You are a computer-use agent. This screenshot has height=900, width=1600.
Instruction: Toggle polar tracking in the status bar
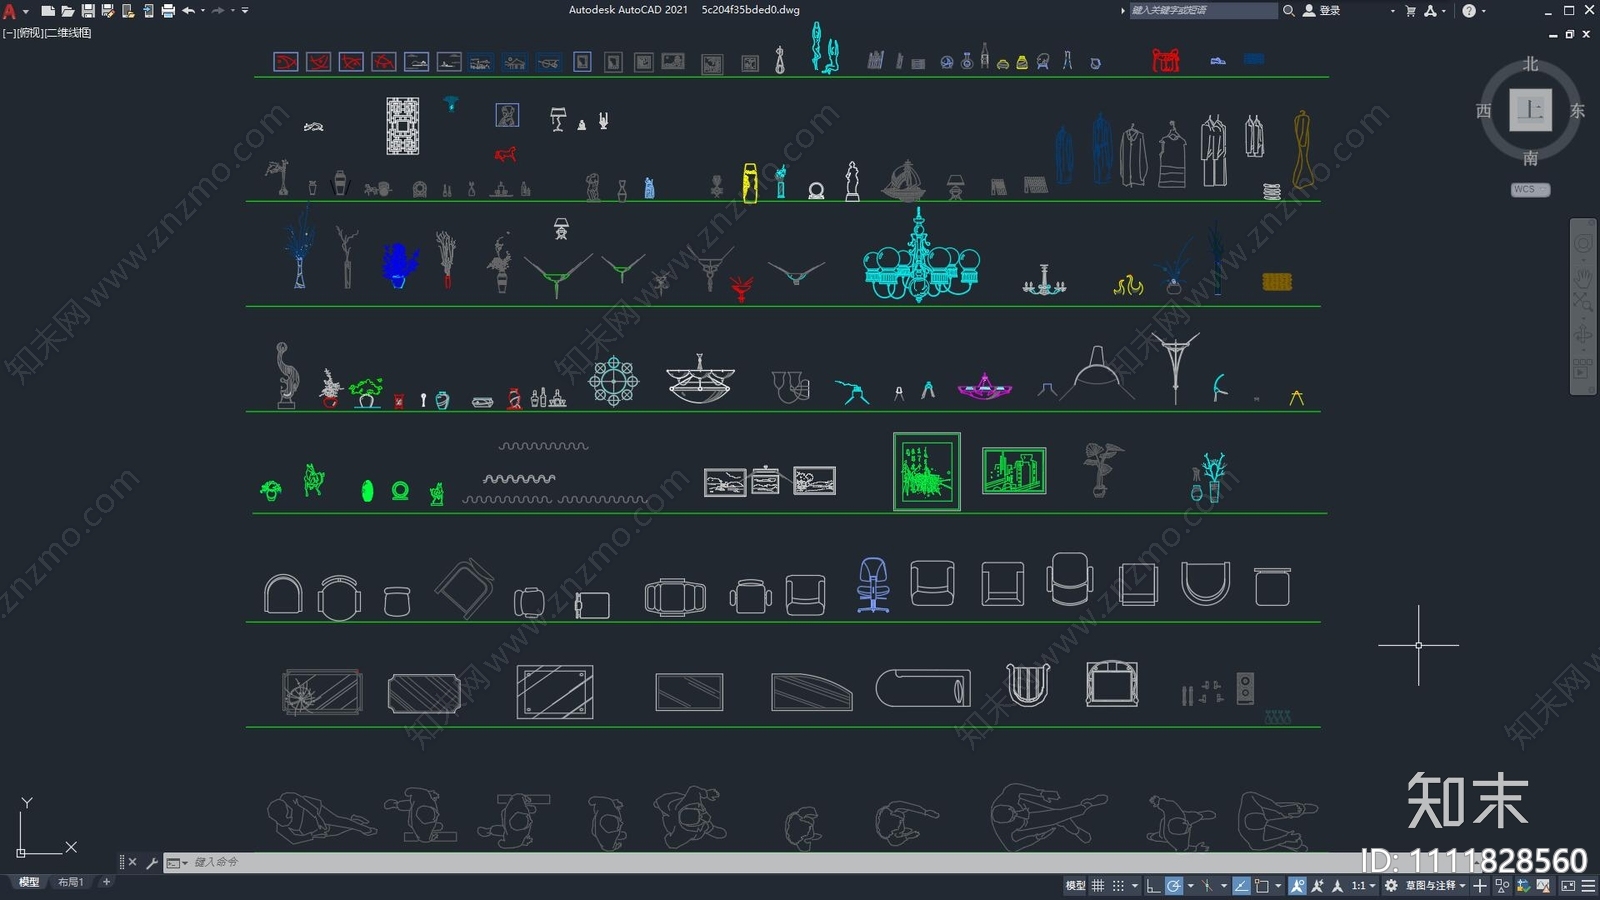[x=1174, y=886]
